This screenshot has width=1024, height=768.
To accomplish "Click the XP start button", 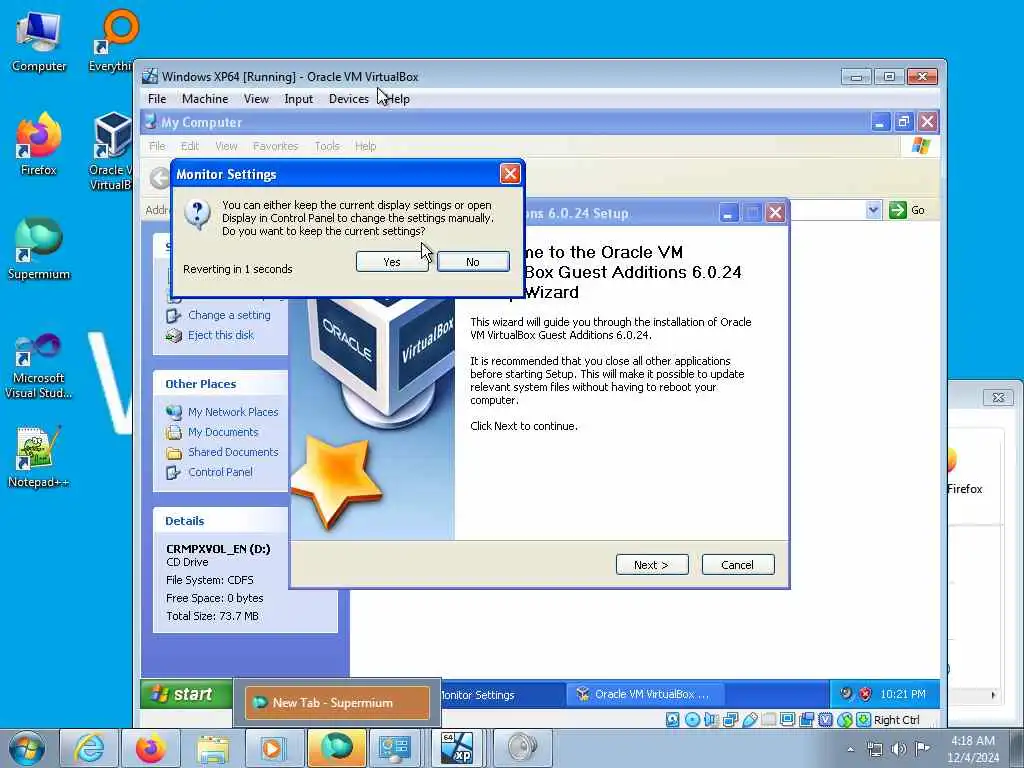I will click(x=186, y=694).
